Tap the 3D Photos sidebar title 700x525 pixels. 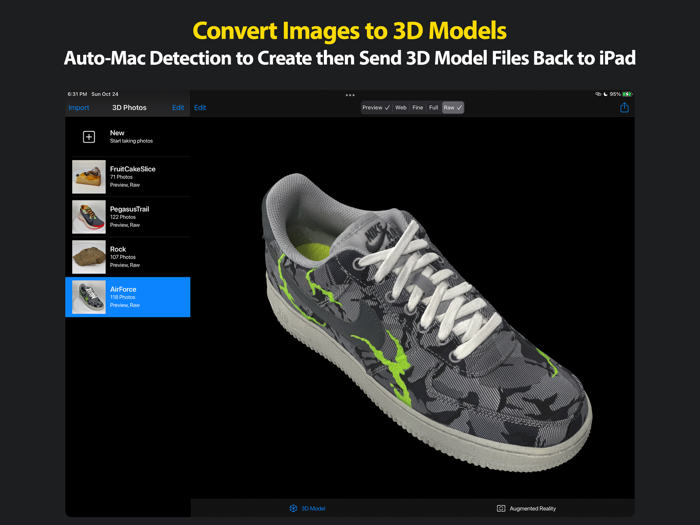point(129,108)
